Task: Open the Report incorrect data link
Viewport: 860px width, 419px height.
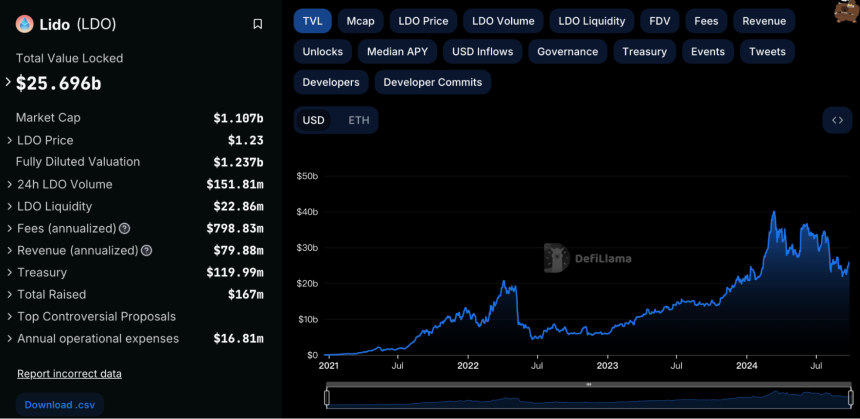Action: click(x=70, y=373)
